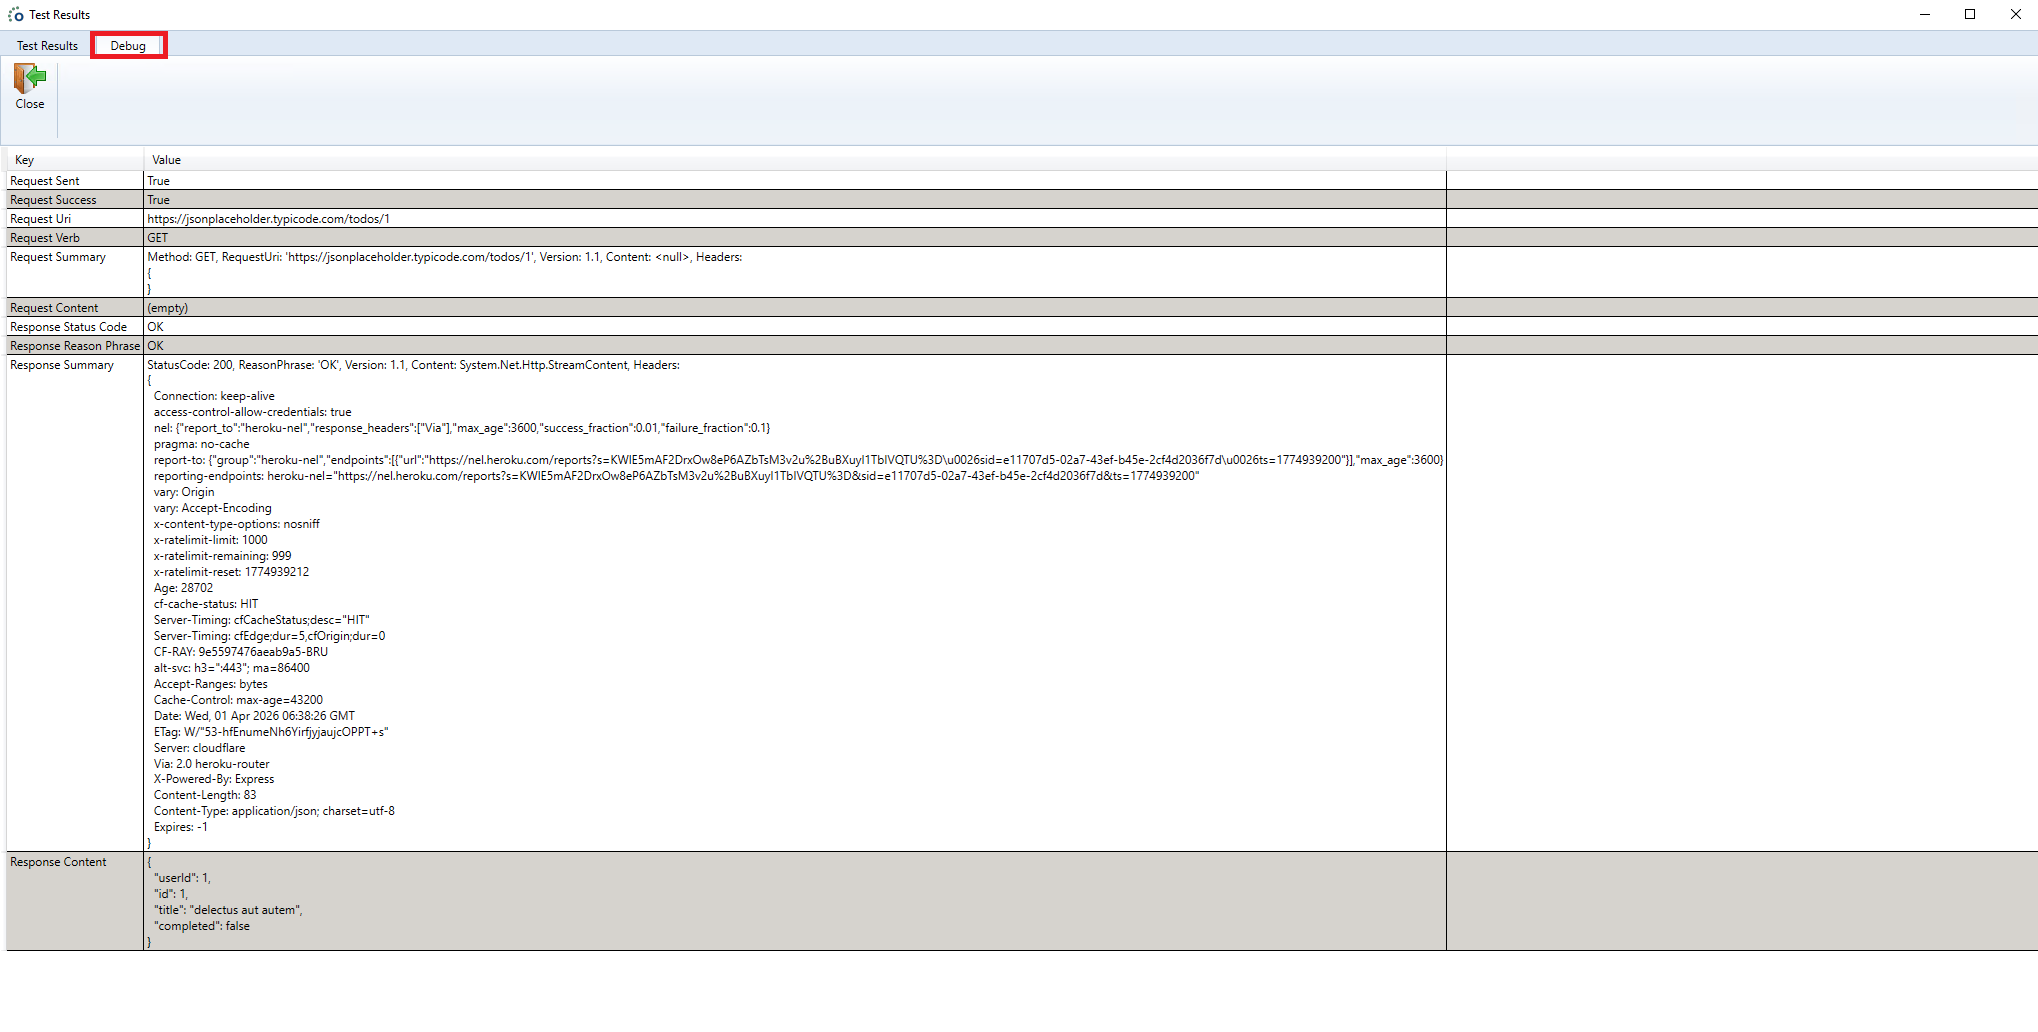Click the Content-Type: application/json line

pos(274,811)
